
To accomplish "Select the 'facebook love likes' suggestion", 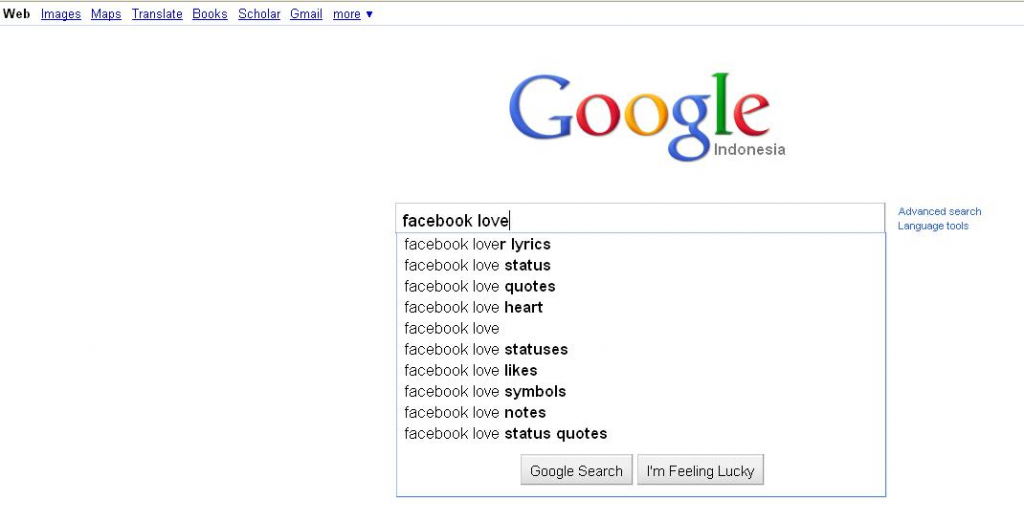I will pyautogui.click(x=640, y=370).
